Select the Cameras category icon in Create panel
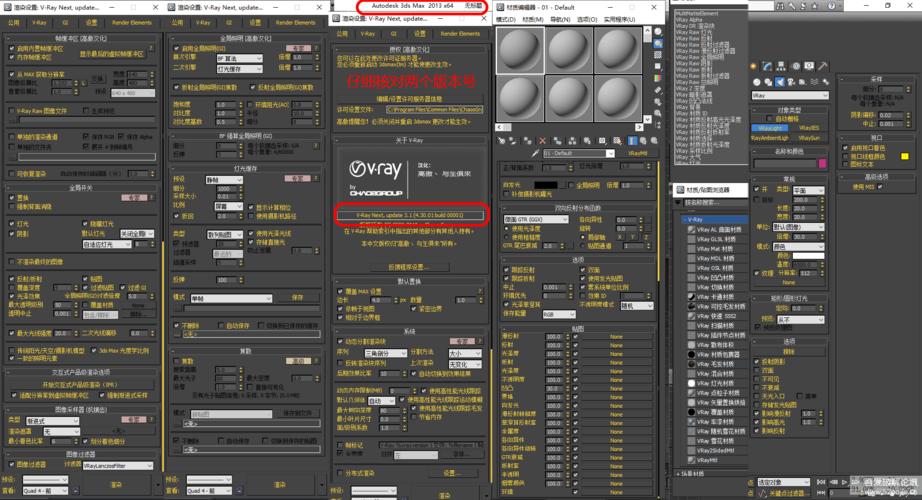 click(x=791, y=82)
